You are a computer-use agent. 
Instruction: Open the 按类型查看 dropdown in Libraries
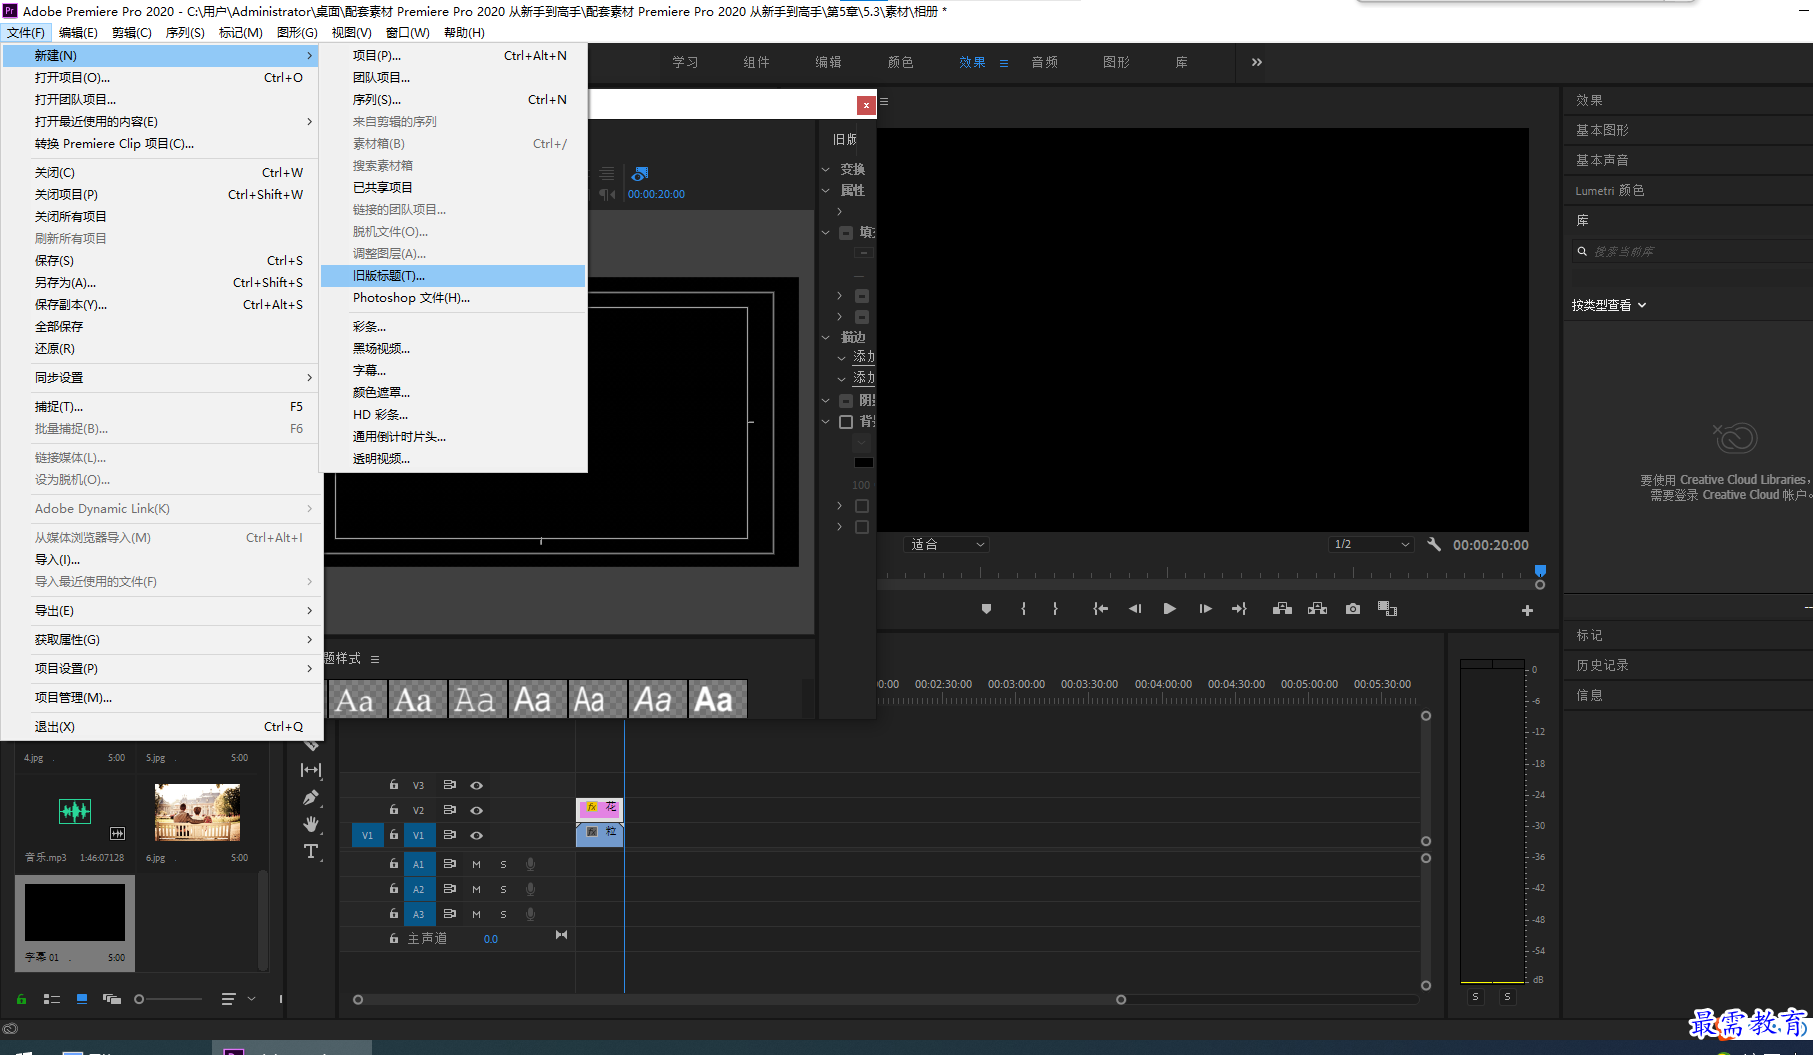tap(1608, 305)
